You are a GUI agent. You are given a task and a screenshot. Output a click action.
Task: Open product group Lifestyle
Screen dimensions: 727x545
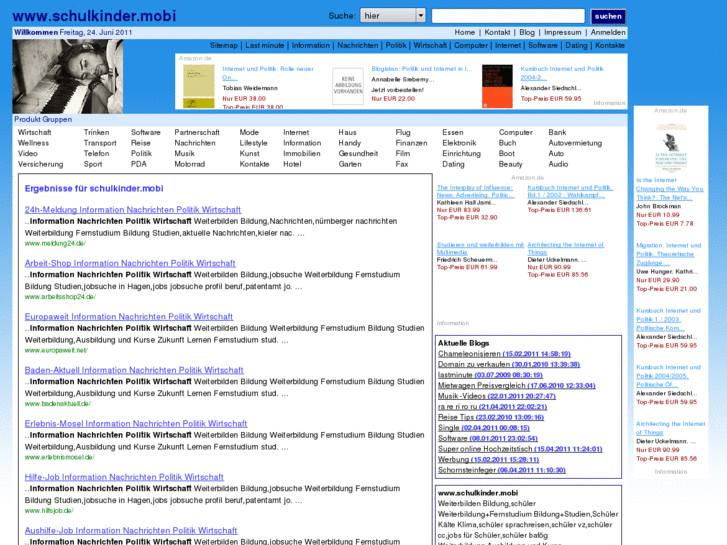pos(254,143)
